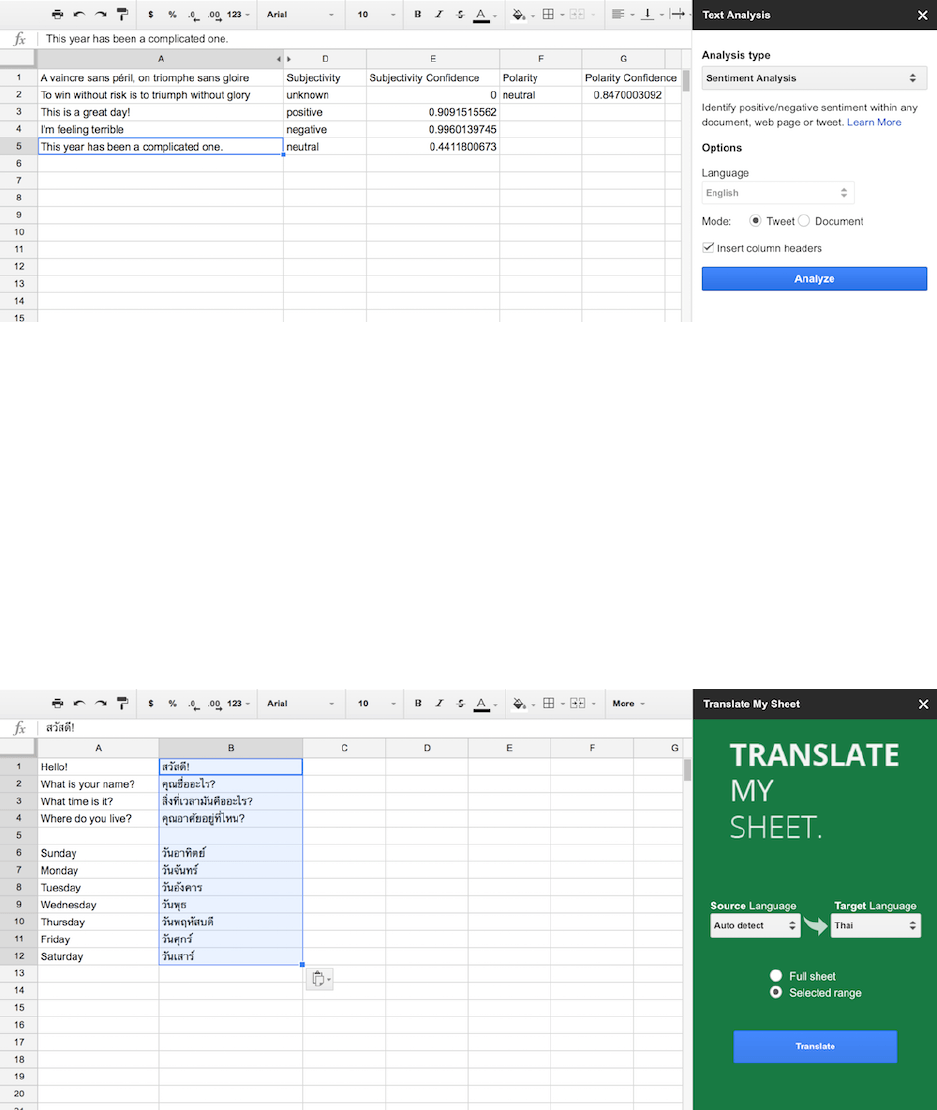Click the undo arrow in the Translate sheet toolbar
The width and height of the screenshot is (937, 1110).
click(79, 703)
